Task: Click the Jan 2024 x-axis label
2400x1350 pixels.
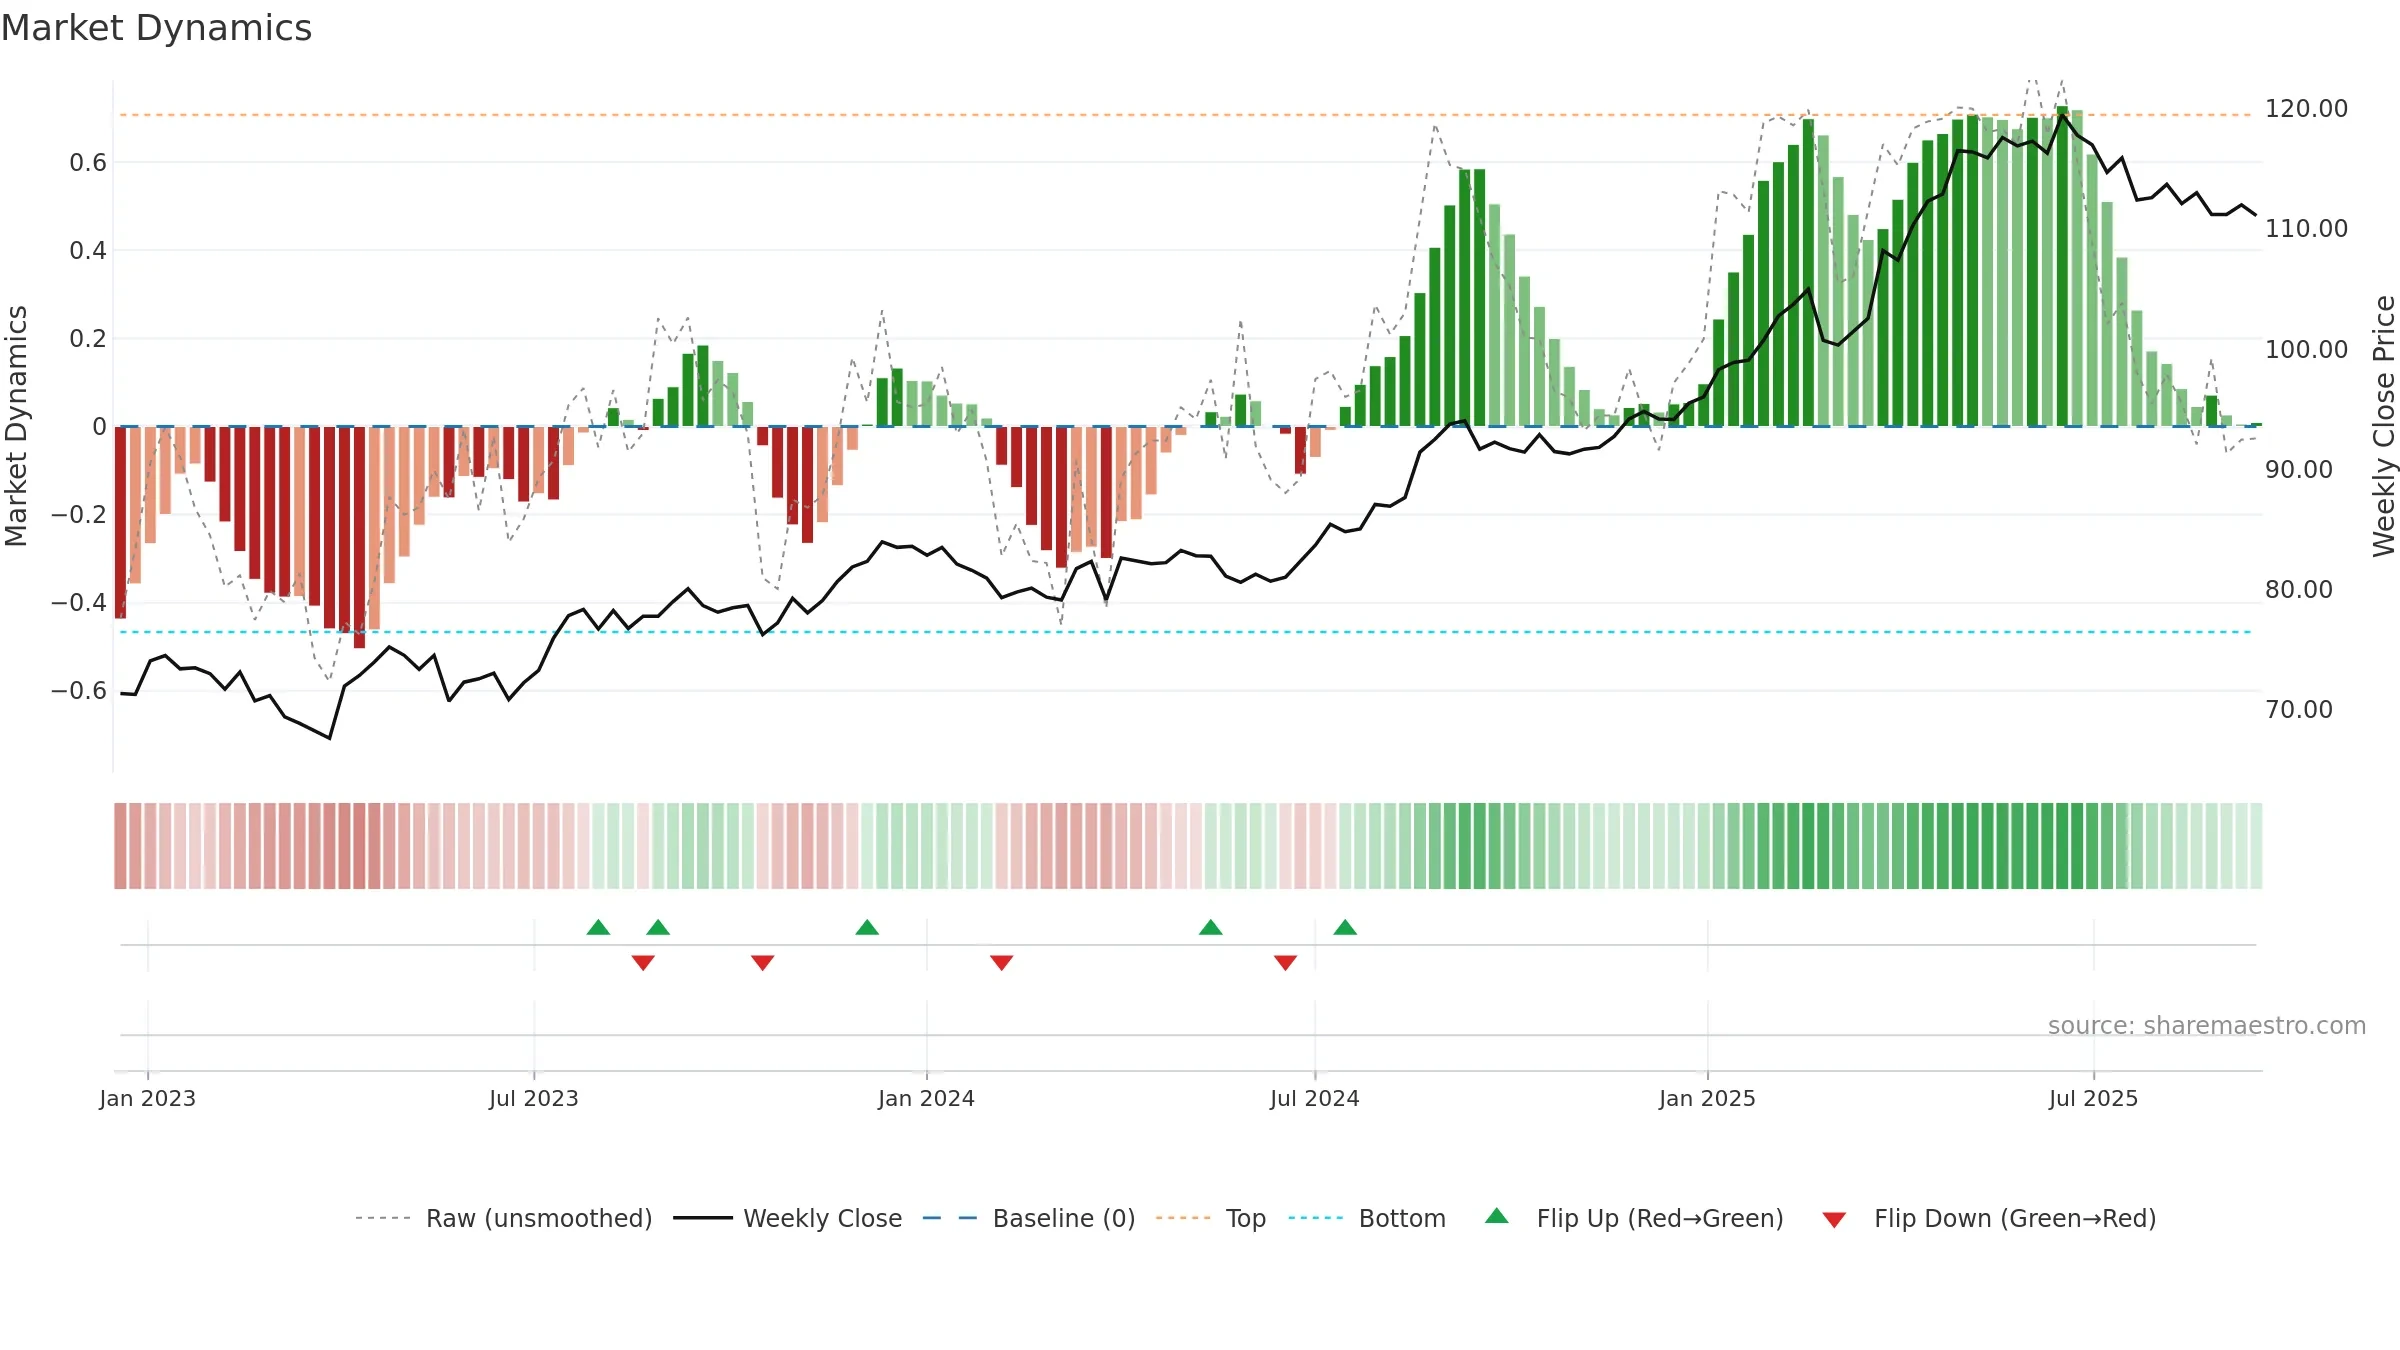Action: click(x=927, y=1098)
